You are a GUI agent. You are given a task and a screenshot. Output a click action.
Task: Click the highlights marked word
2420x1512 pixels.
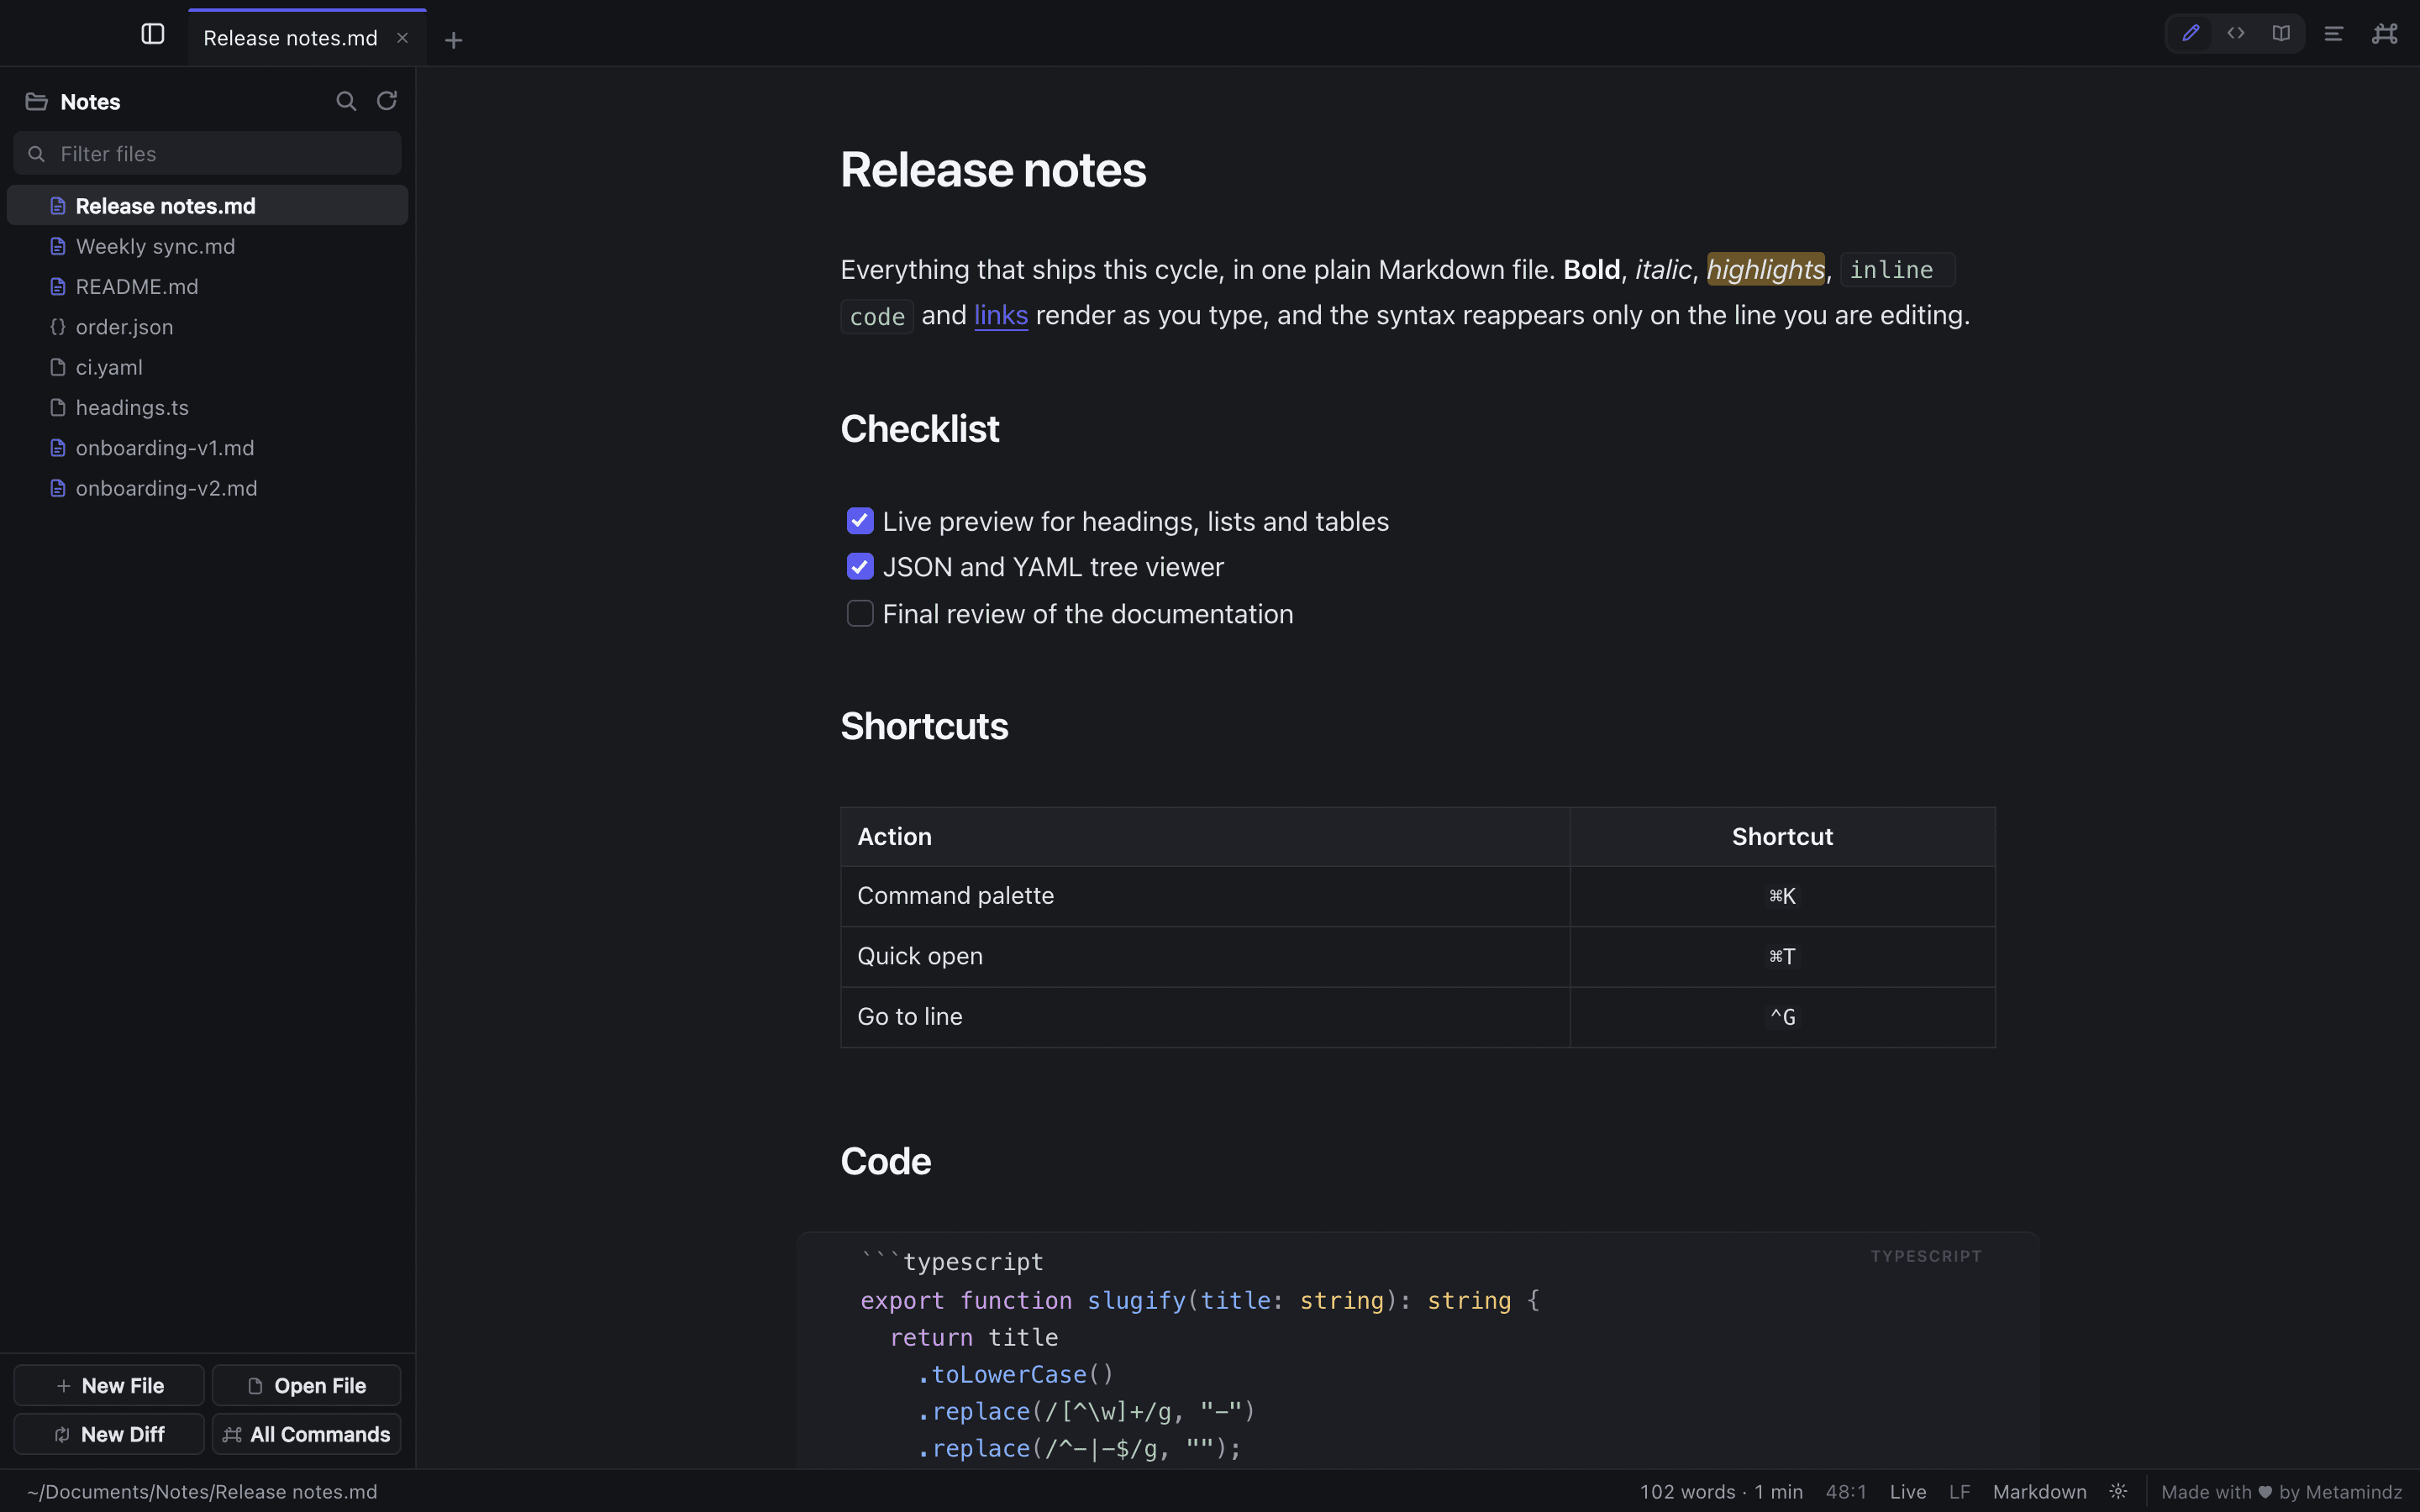click(1765, 270)
